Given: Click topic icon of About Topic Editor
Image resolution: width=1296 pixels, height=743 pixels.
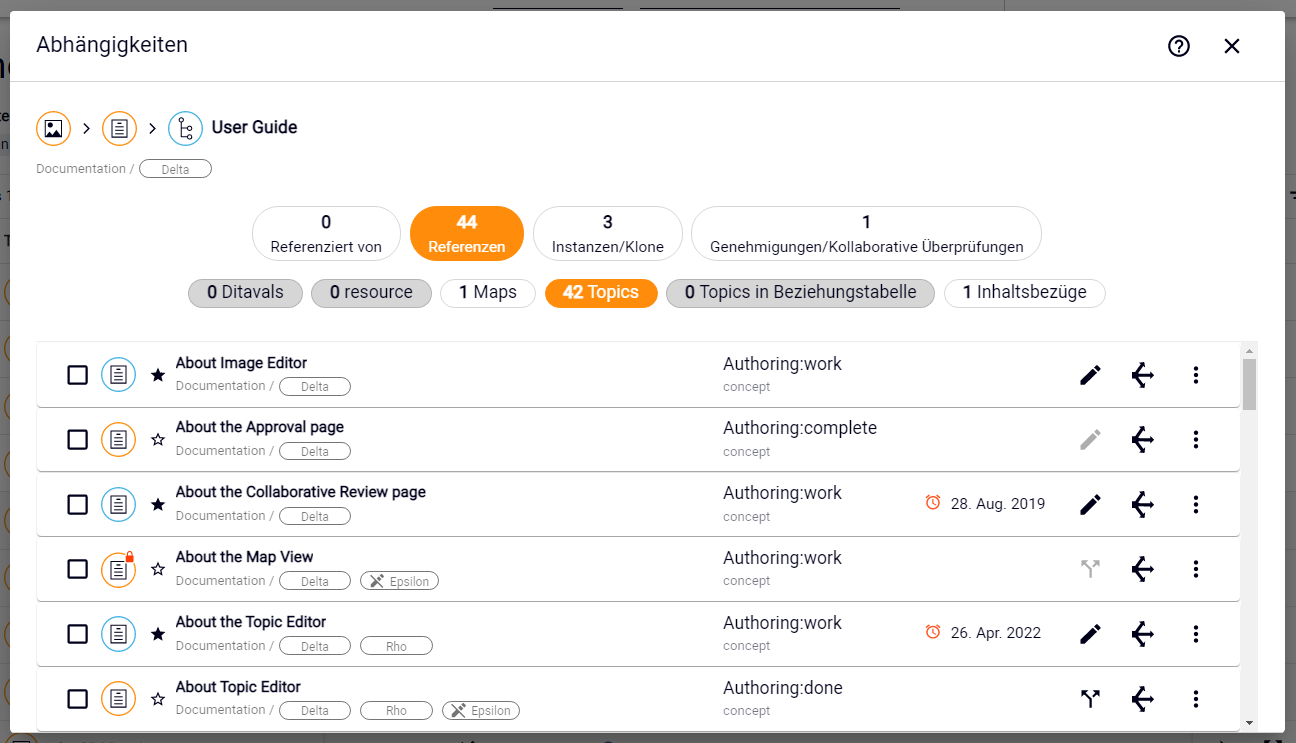Looking at the screenshot, I should (118, 699).
